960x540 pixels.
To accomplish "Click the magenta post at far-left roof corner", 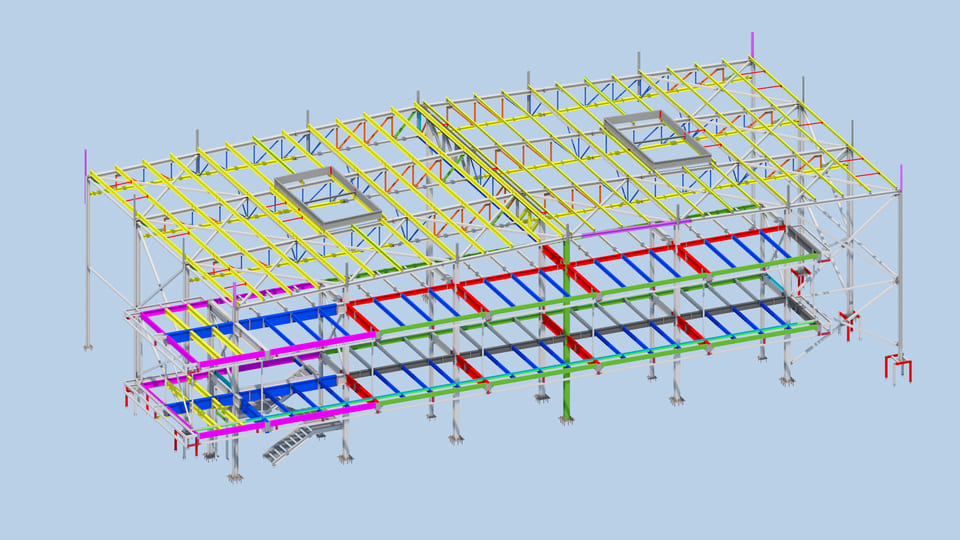I will tap(86, 176).
